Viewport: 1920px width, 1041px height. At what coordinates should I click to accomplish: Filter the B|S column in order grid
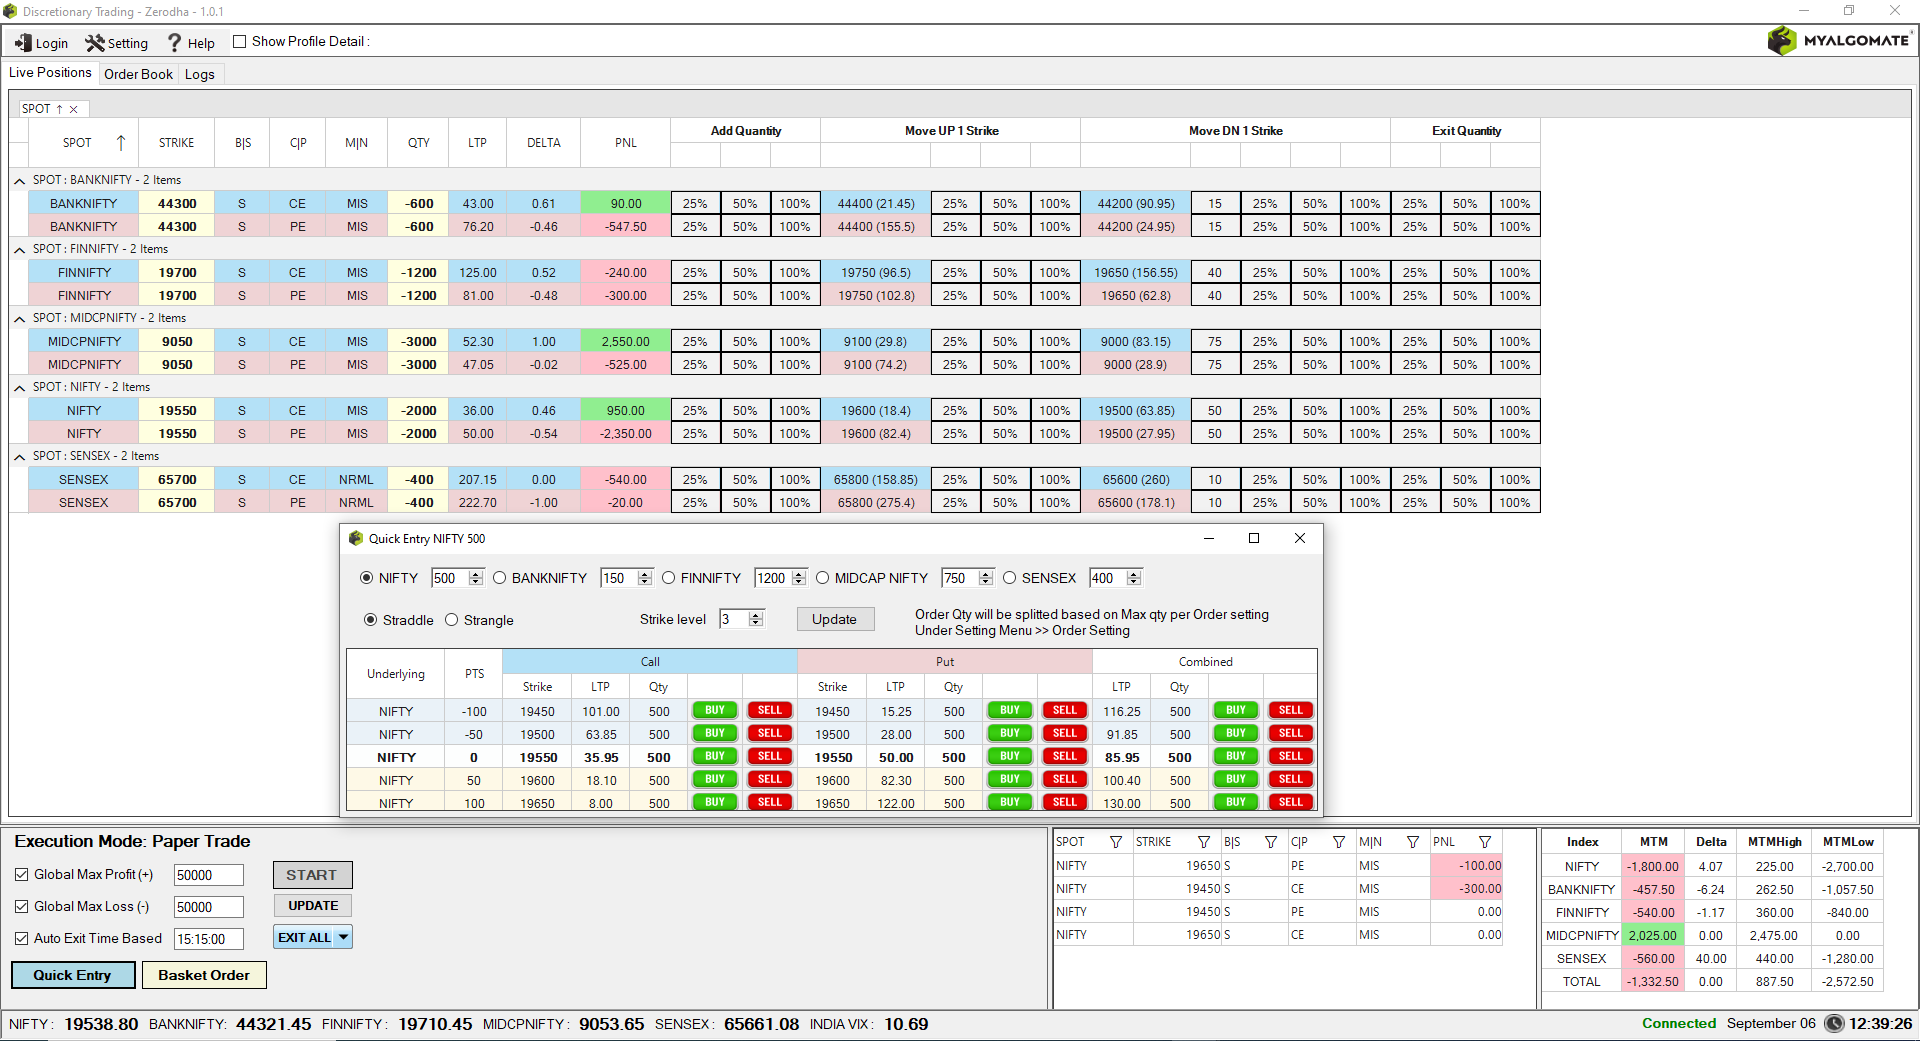click(1271, 842)
